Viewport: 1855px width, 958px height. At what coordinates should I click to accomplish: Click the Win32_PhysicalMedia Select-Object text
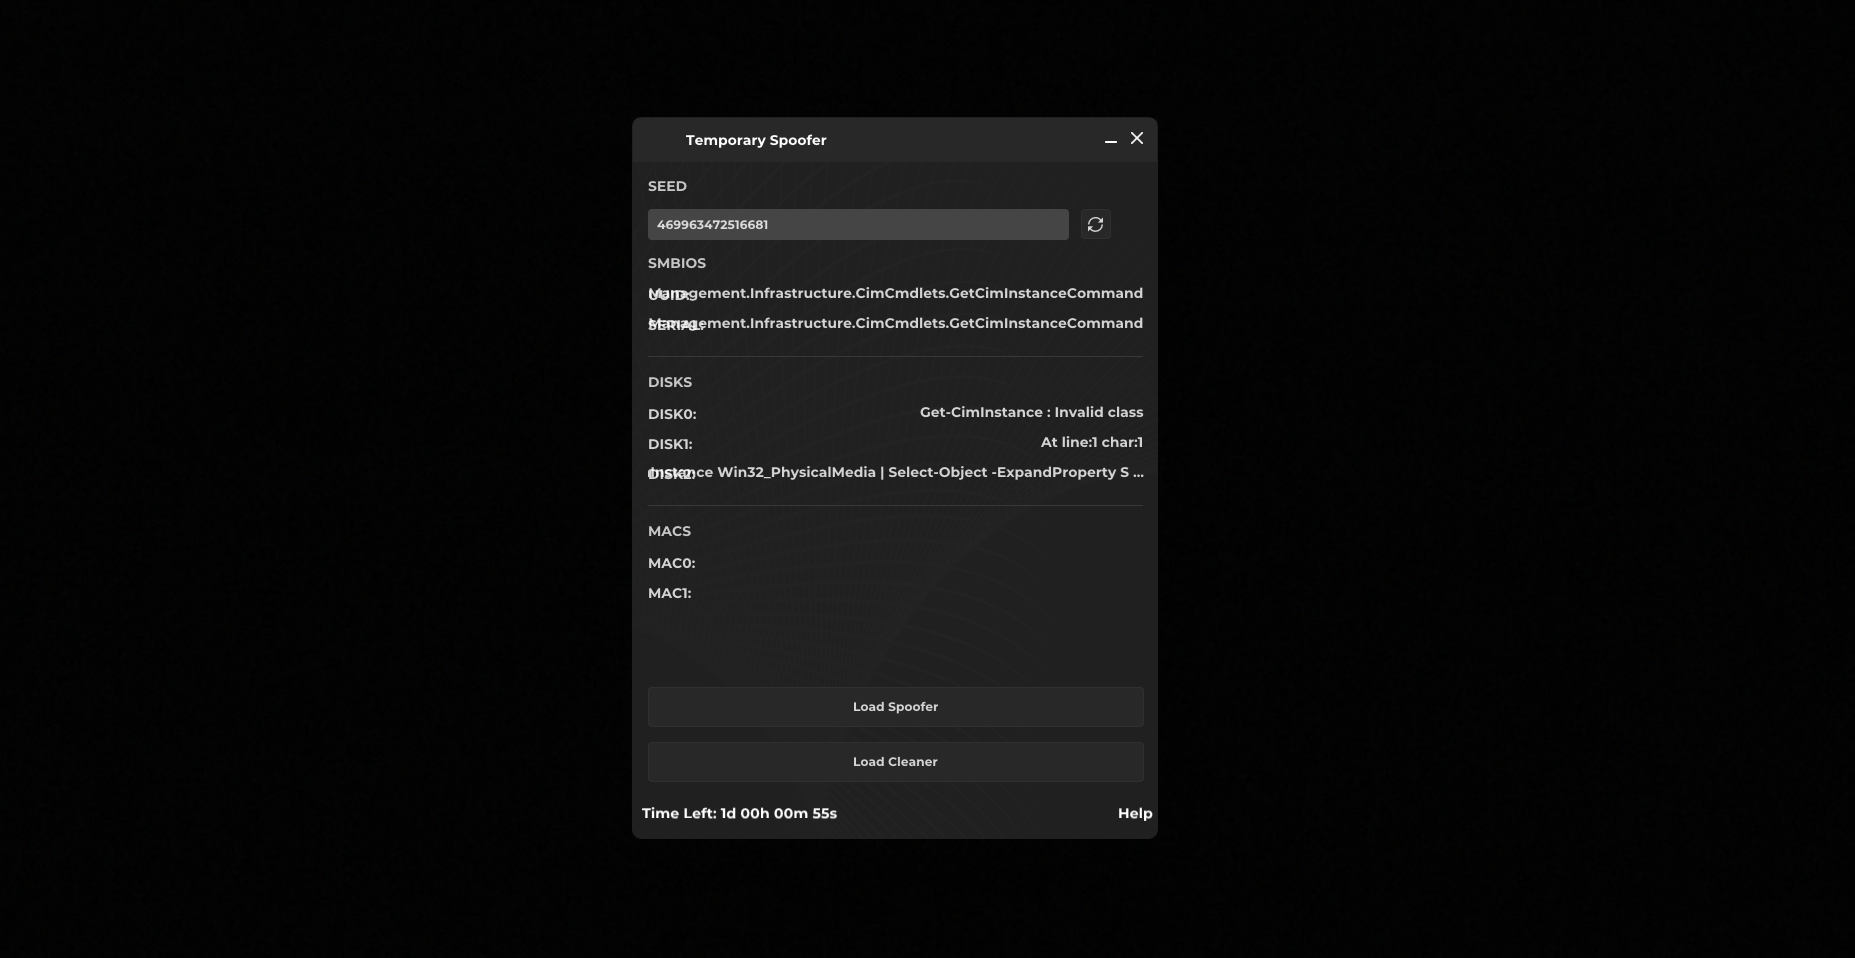coord(930,473)
